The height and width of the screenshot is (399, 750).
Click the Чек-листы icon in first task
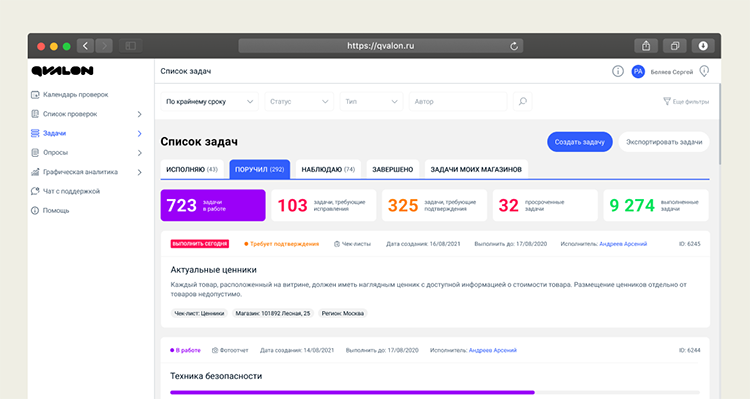pos(337,244)
